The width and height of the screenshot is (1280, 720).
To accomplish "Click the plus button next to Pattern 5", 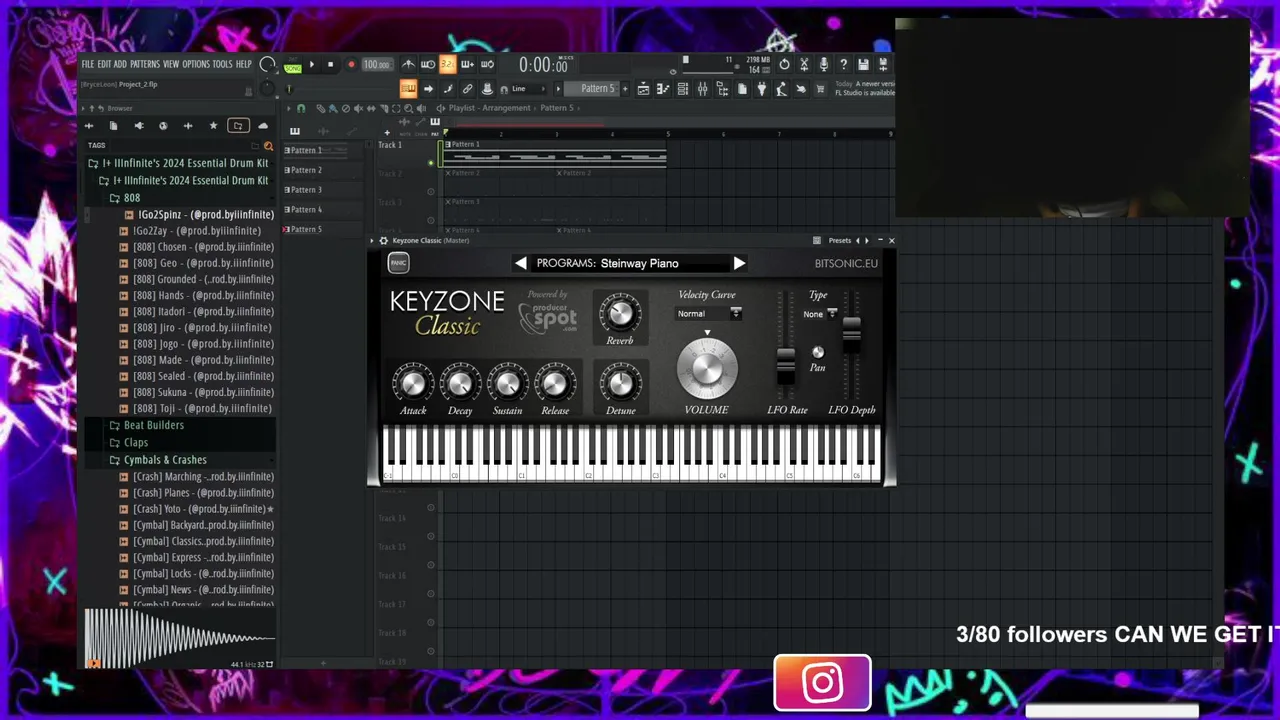I will pyautogui.click(x=625, y=88).
